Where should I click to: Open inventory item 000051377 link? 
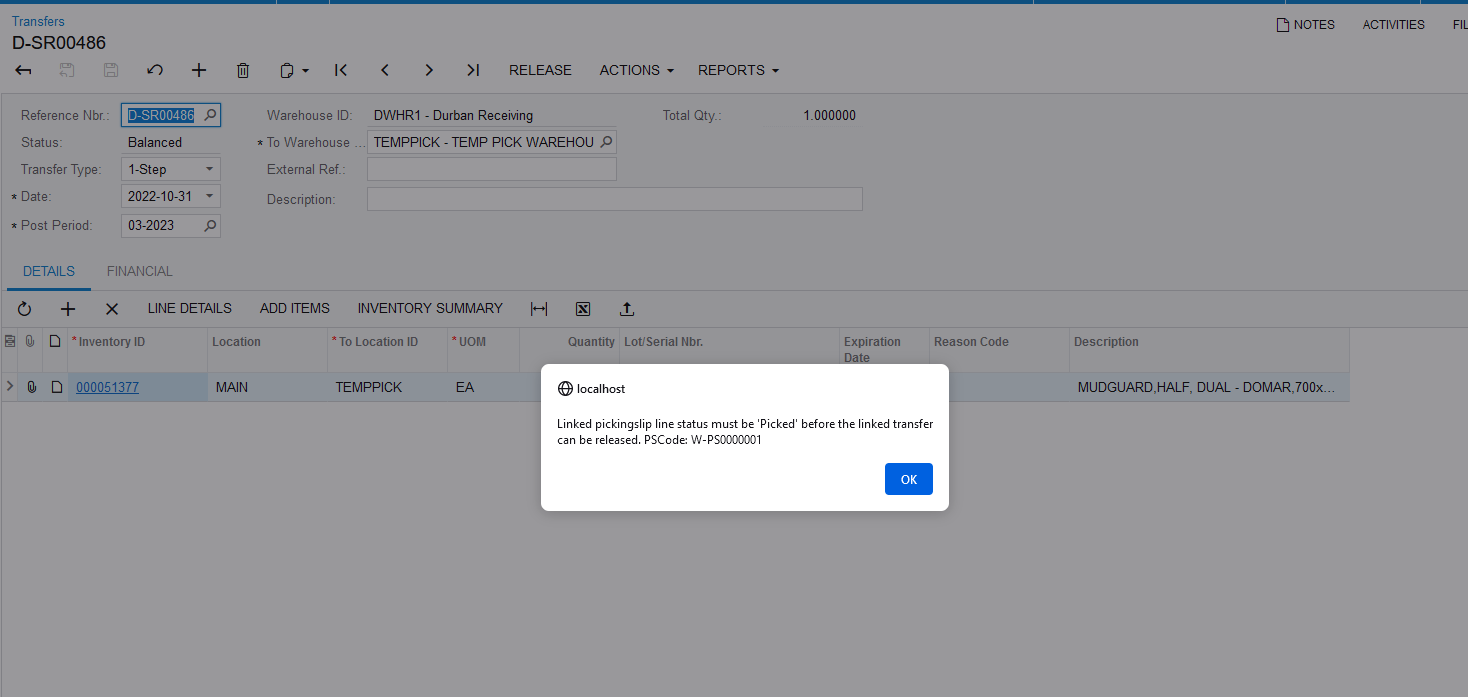tap(107, 387)
